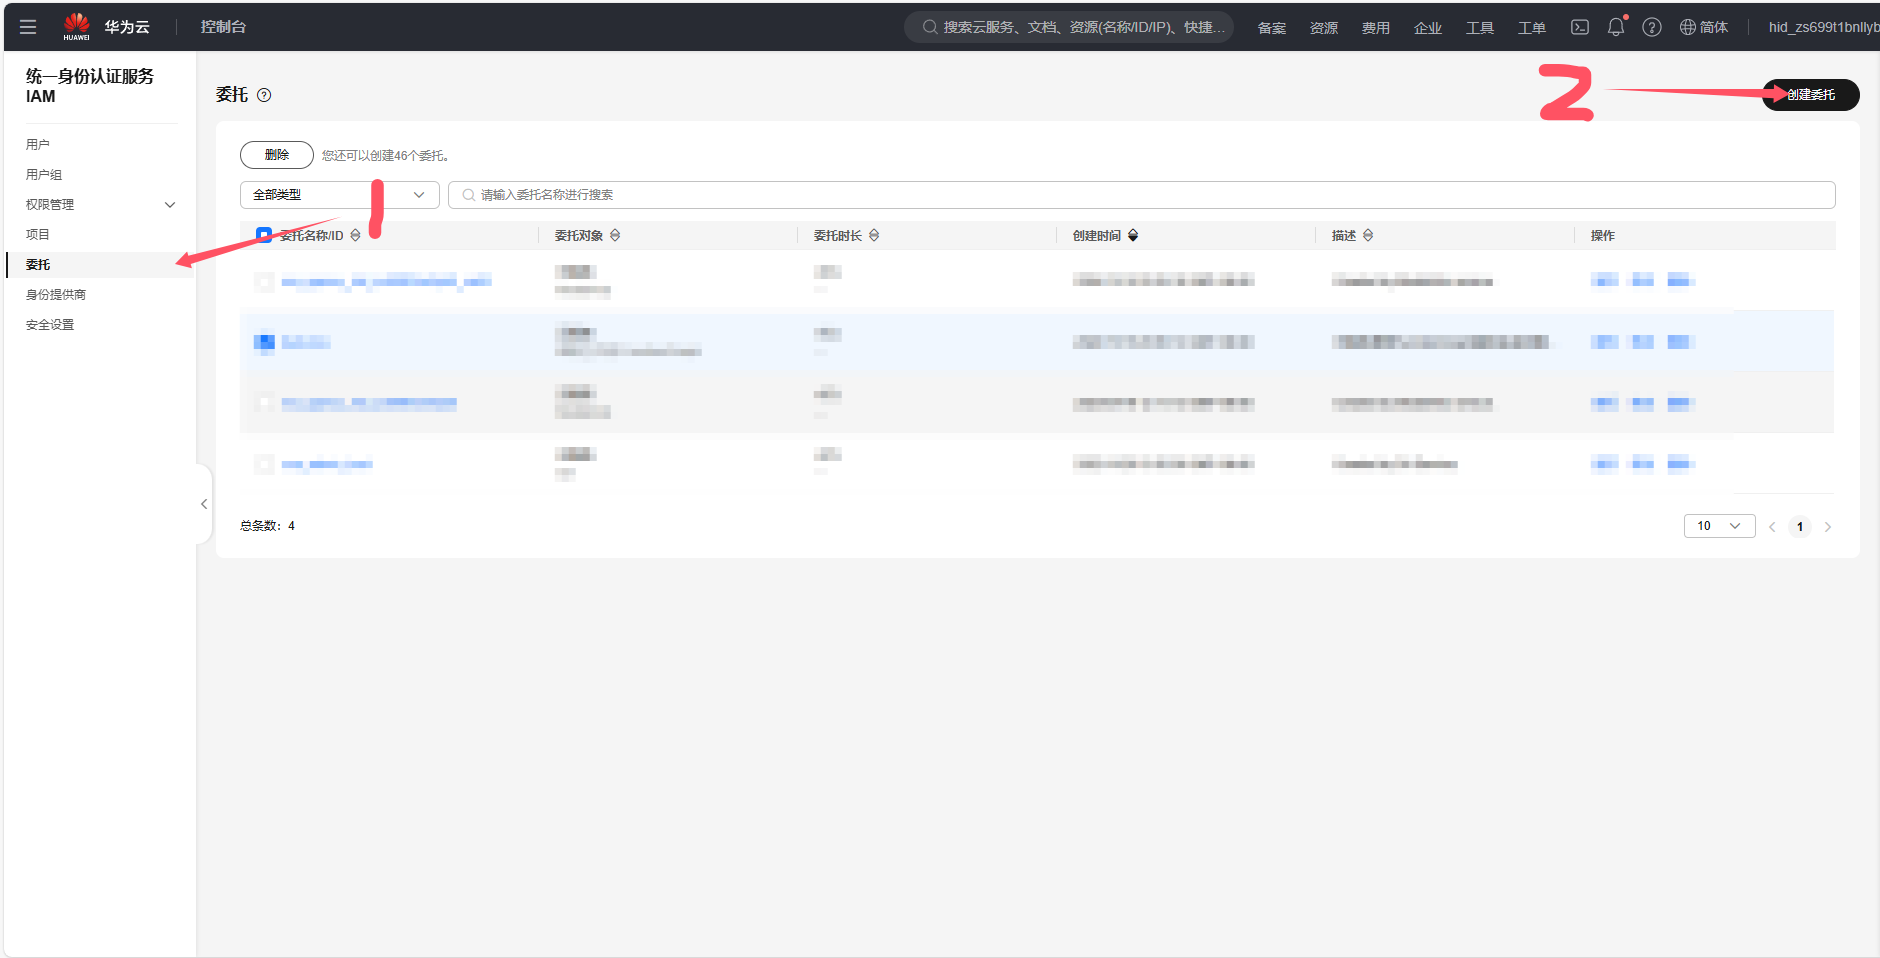
Task: Click the last action link in the fourth agency row
Action: [x=1680, y=462]
